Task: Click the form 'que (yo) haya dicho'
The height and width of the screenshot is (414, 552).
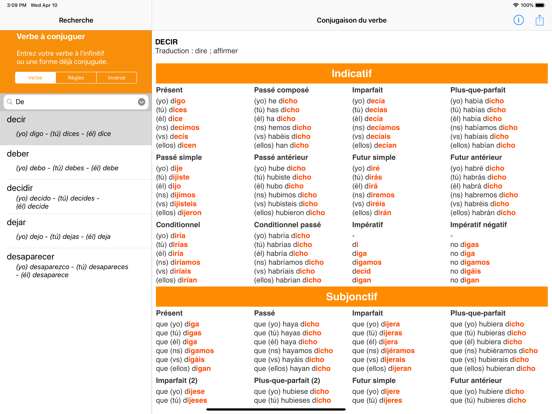Action: pos(287,324)
